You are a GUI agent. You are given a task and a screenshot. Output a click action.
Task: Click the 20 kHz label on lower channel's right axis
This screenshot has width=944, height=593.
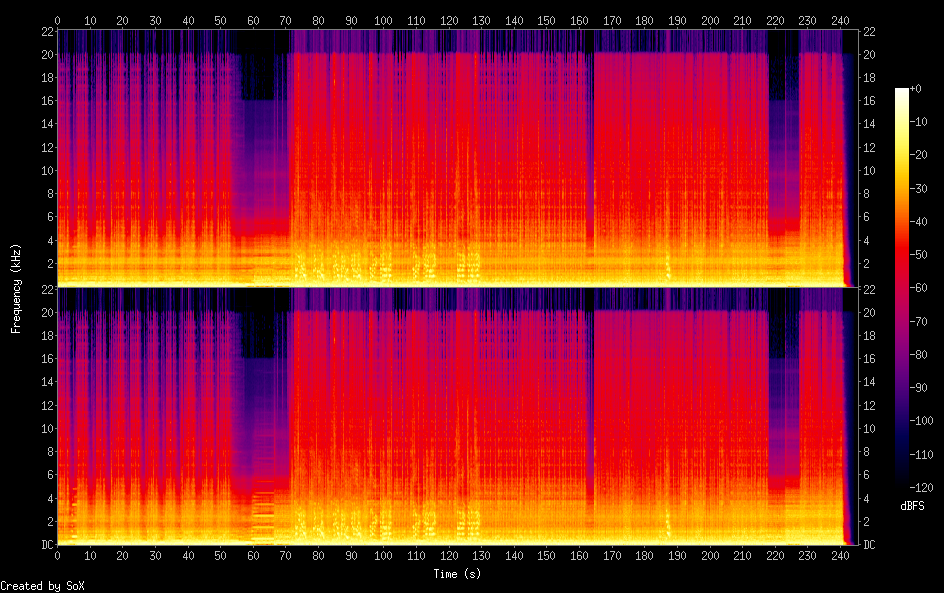pos(870,312)
